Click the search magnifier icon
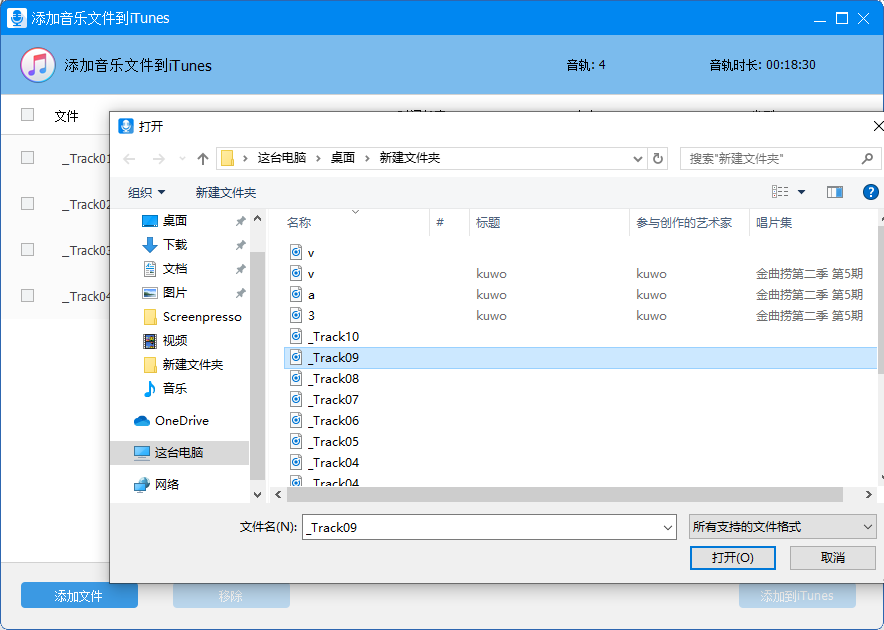The height and width of the screenshot is (630, 884). click(x=867, y=158)
